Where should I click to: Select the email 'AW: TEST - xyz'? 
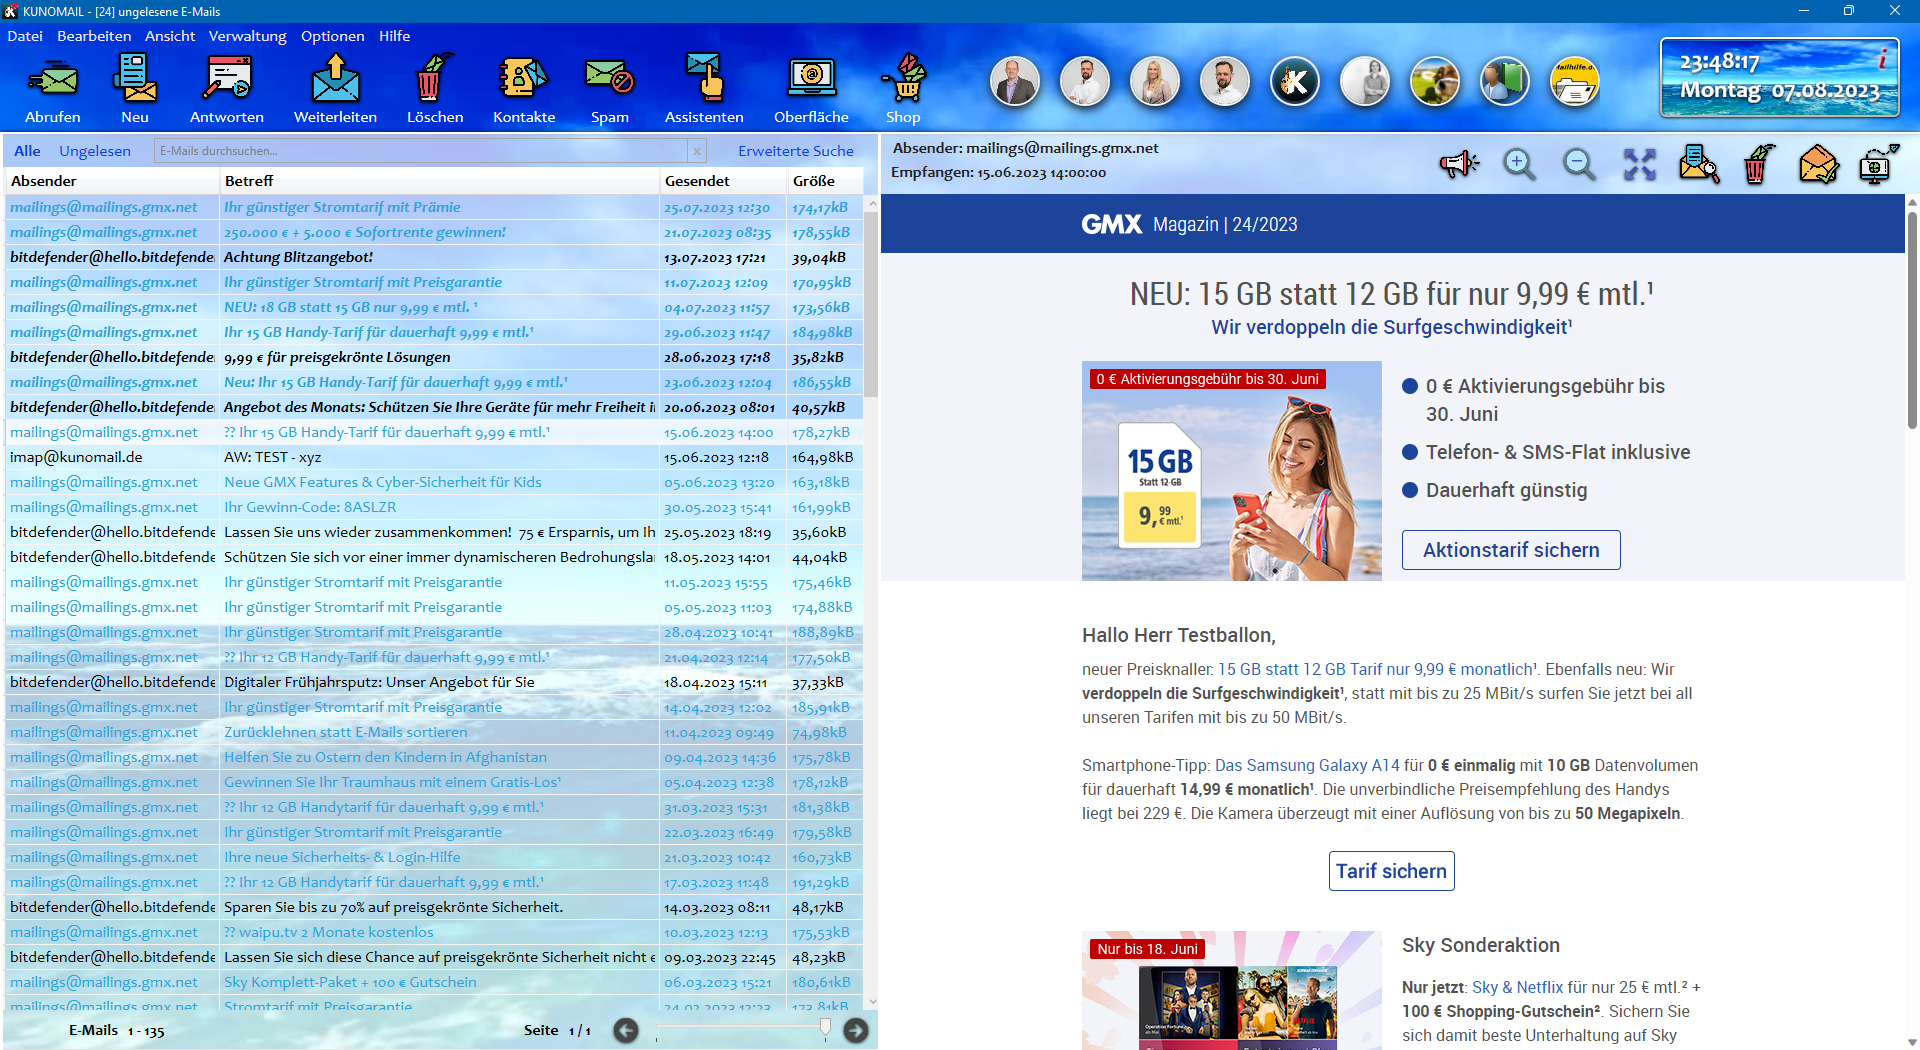[x=434, y=457]
